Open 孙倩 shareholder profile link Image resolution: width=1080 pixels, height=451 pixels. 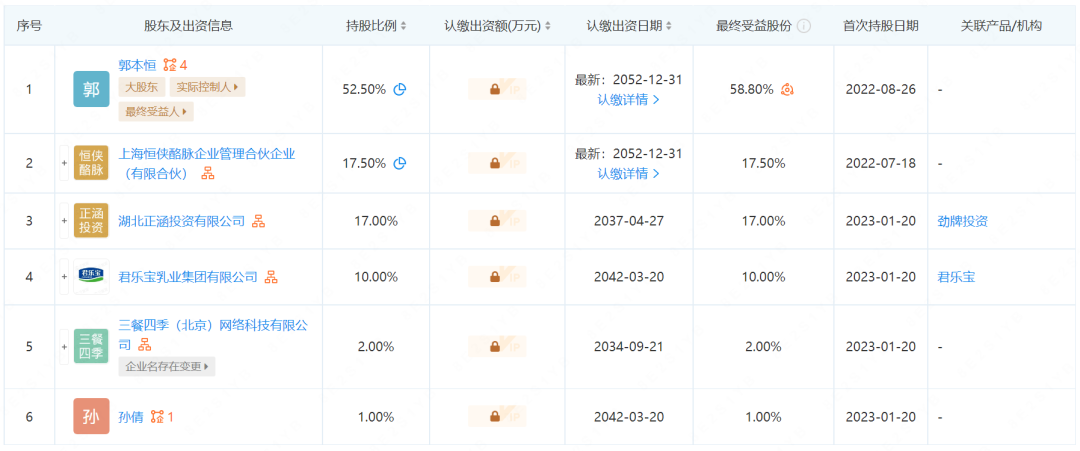point(131,417)
